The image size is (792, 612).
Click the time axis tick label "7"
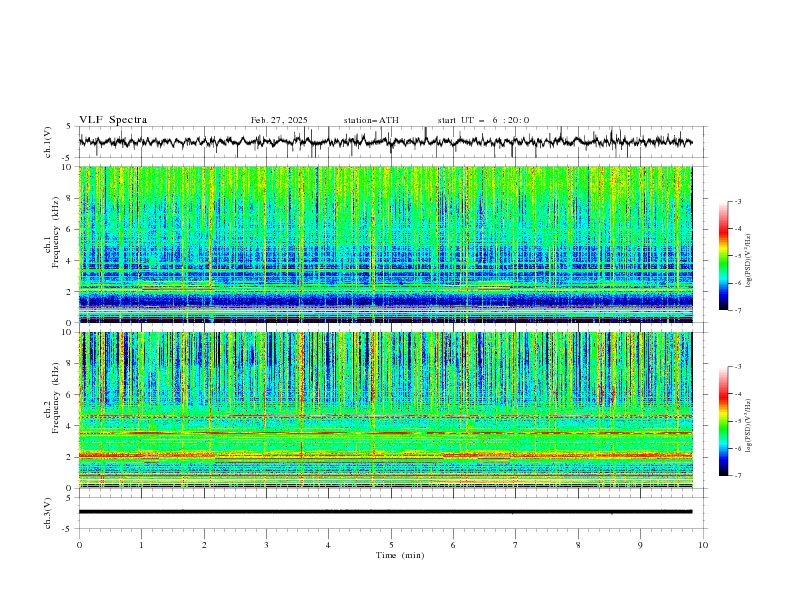(516, 545)
